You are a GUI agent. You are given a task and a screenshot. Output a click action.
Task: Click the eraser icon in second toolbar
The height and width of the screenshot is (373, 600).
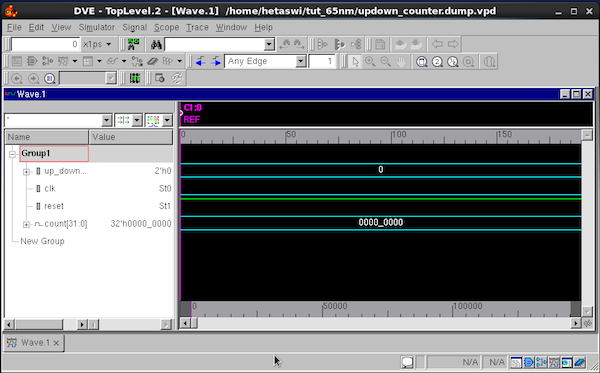(153, 61)
